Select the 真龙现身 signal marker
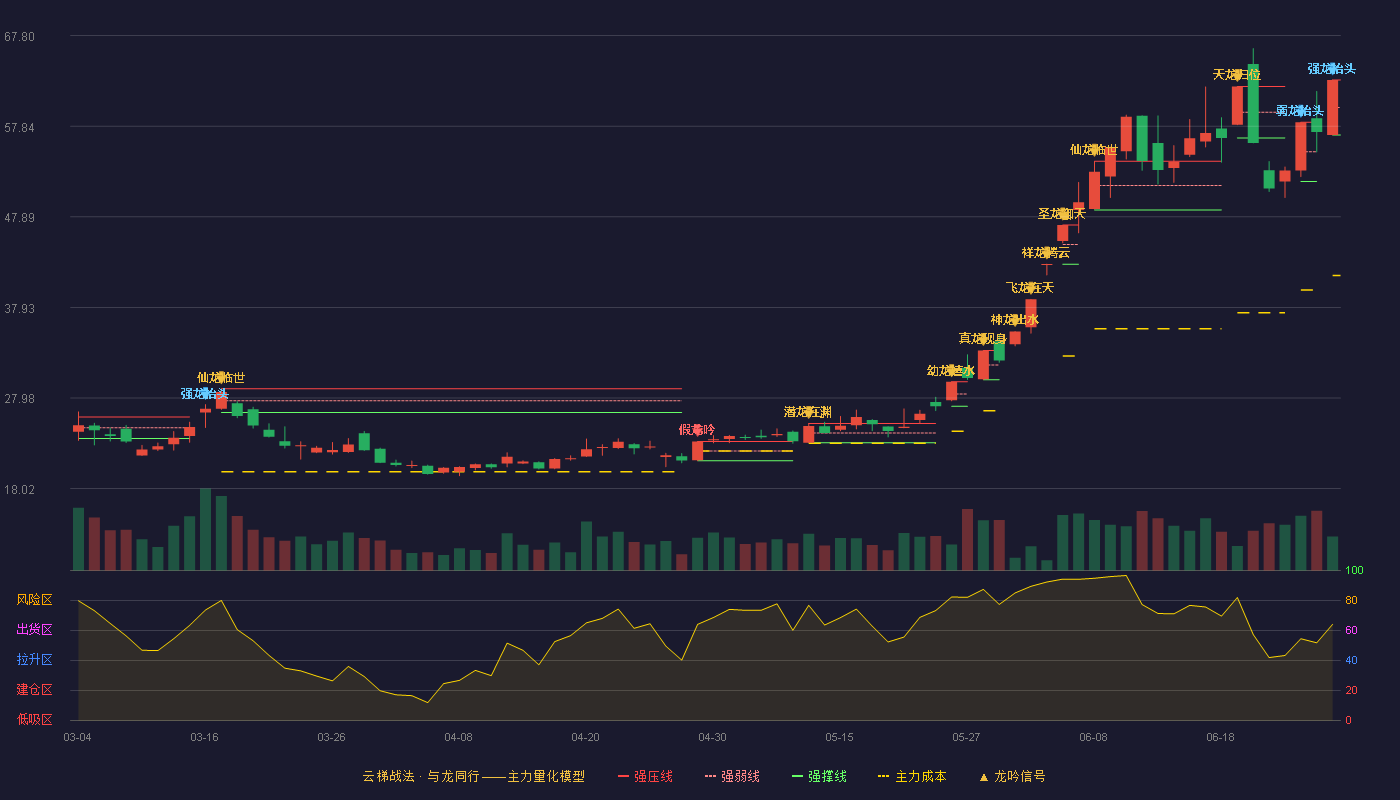 pos(983,338)
